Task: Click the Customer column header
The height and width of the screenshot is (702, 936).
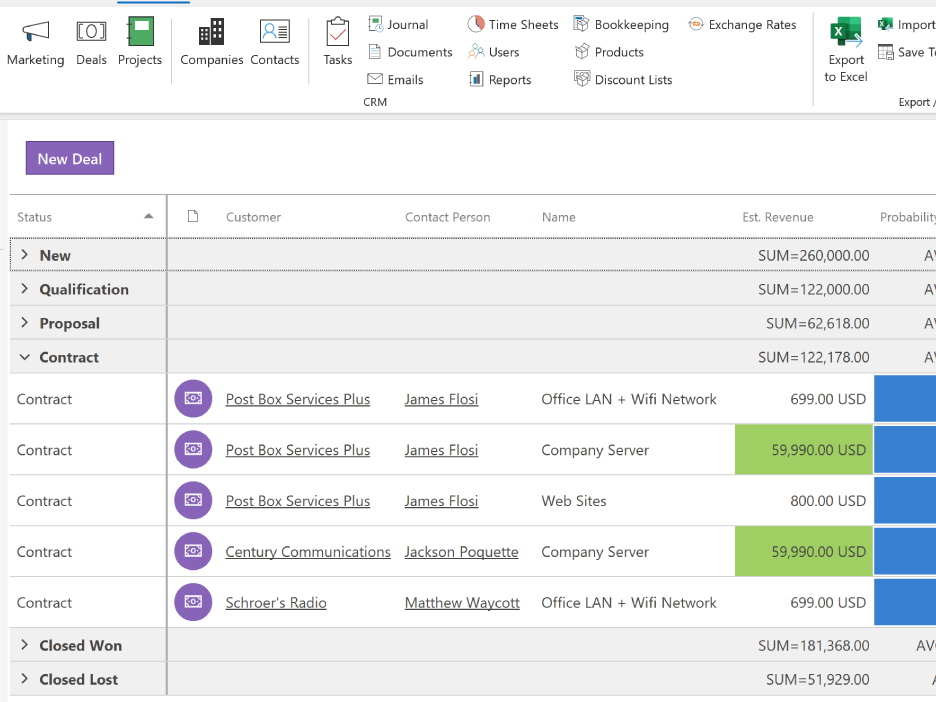Action: (253, 217)
